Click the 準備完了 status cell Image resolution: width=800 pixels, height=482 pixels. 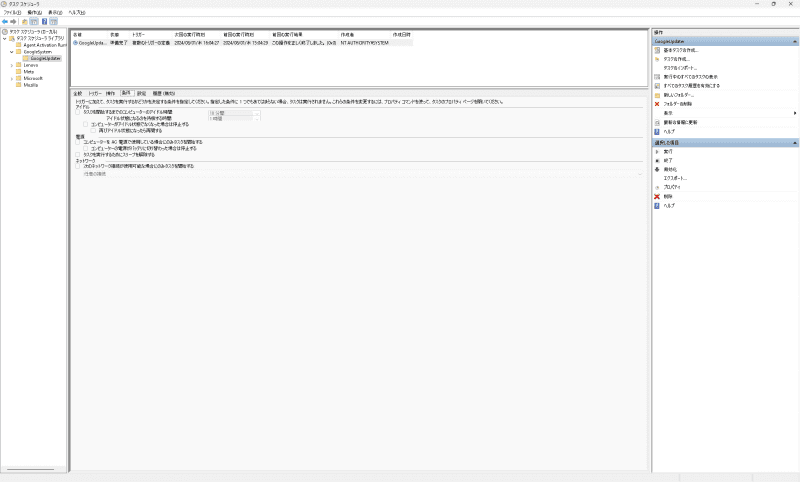(x=118, y=43)
